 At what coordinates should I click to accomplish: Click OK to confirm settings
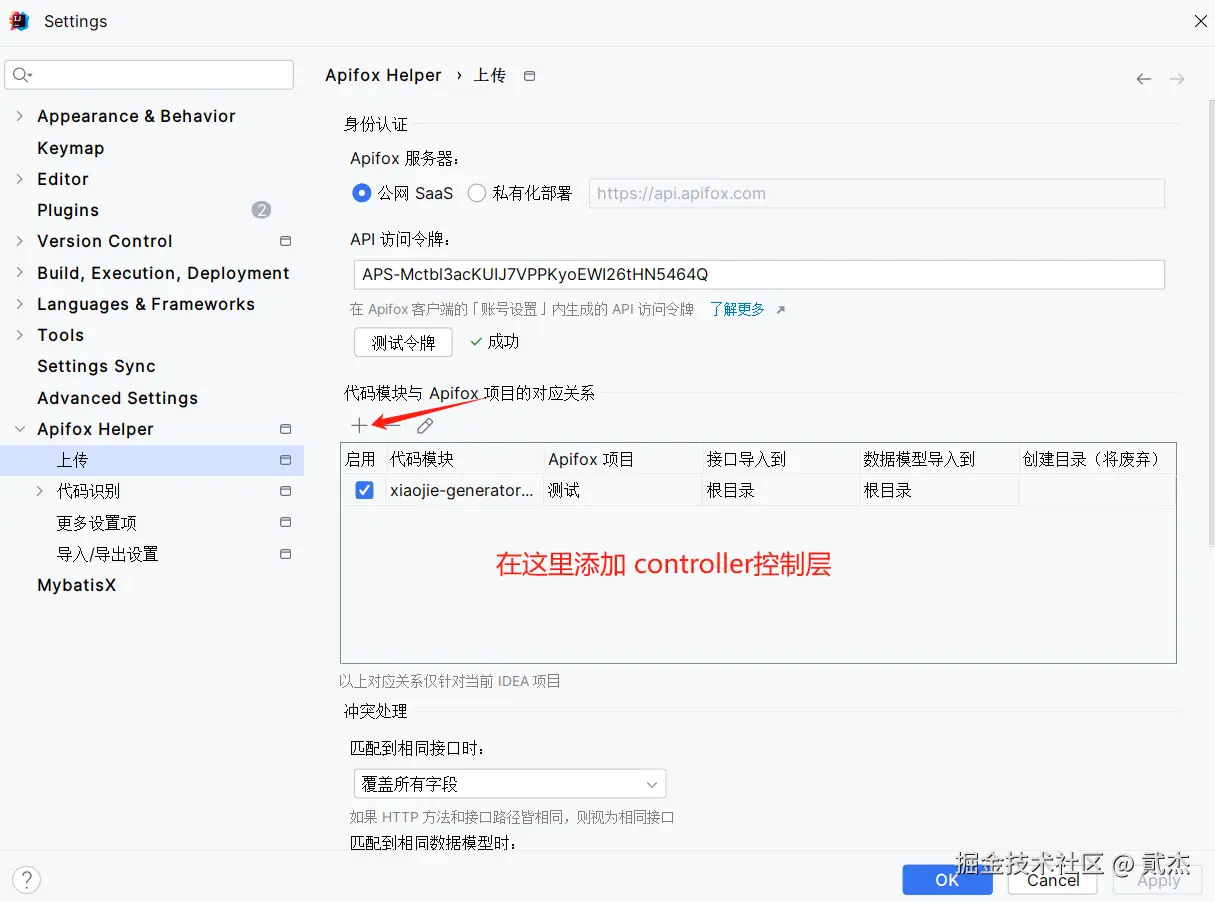tap(947, 880)
